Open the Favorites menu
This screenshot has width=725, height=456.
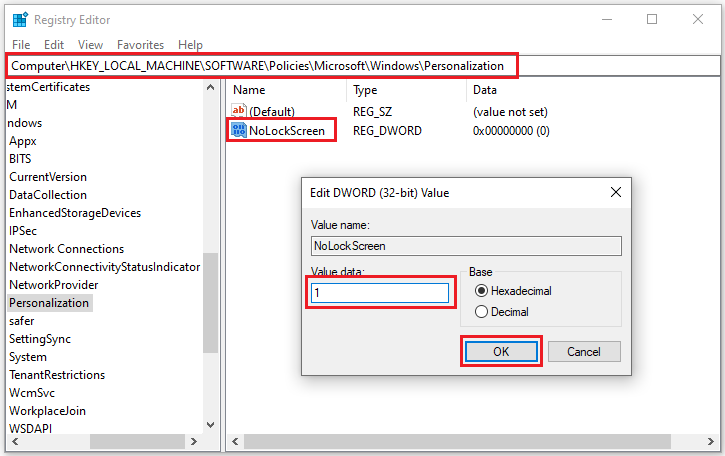pos(140,45)
